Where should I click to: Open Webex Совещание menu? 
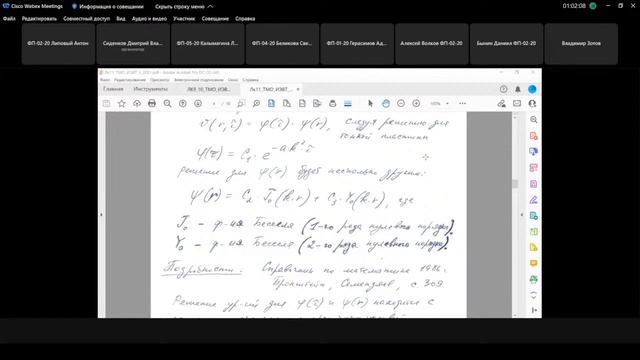tap(215, 18)
